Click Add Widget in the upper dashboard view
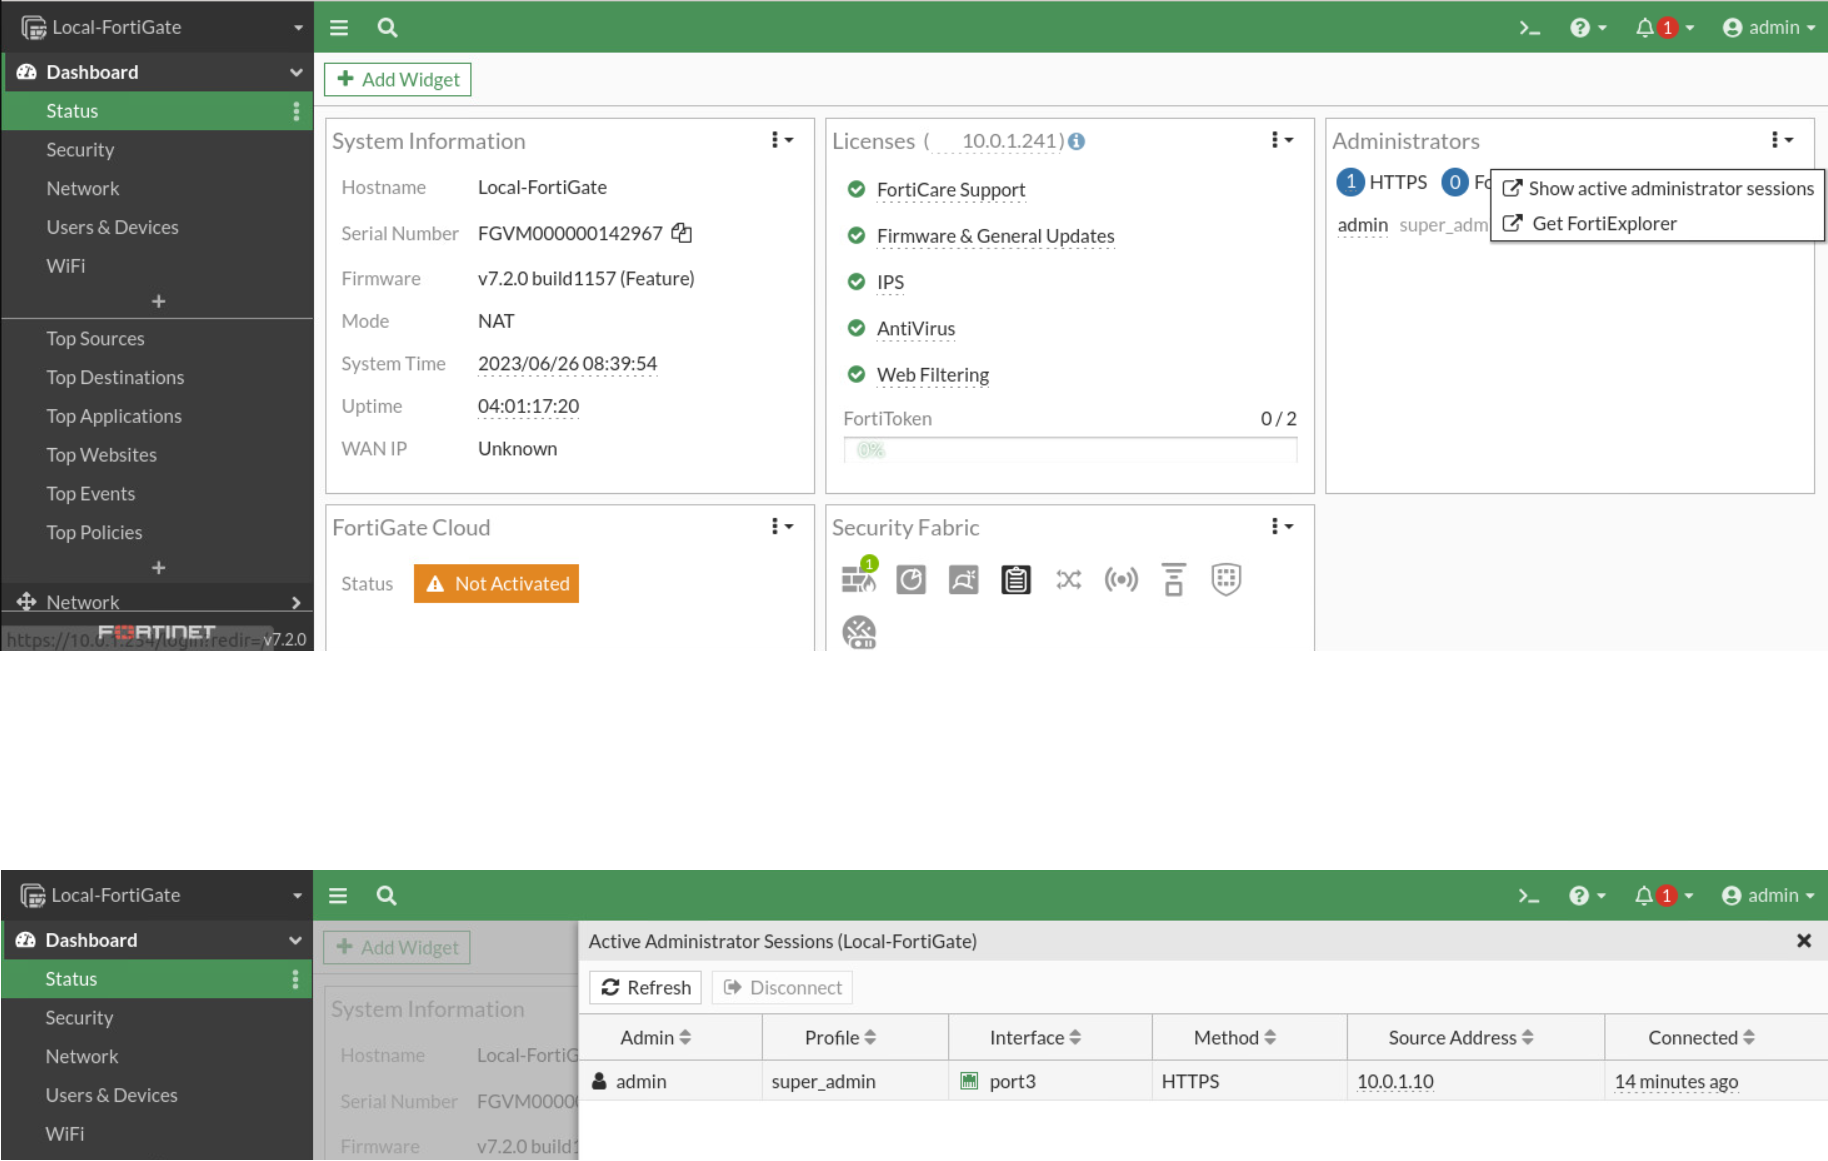 click(398, 79)
